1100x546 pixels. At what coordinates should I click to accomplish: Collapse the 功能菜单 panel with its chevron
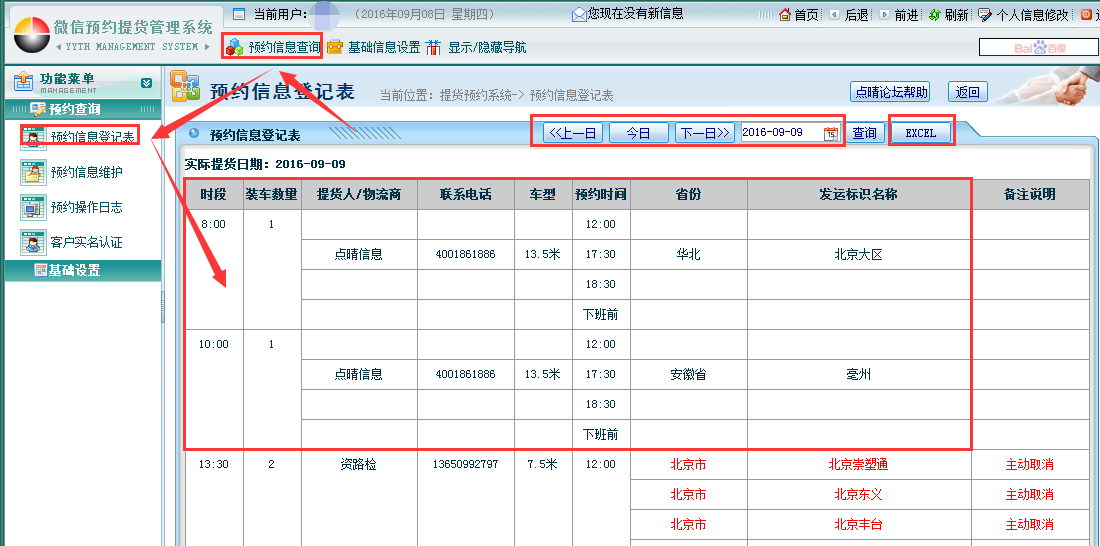(147, 83)
